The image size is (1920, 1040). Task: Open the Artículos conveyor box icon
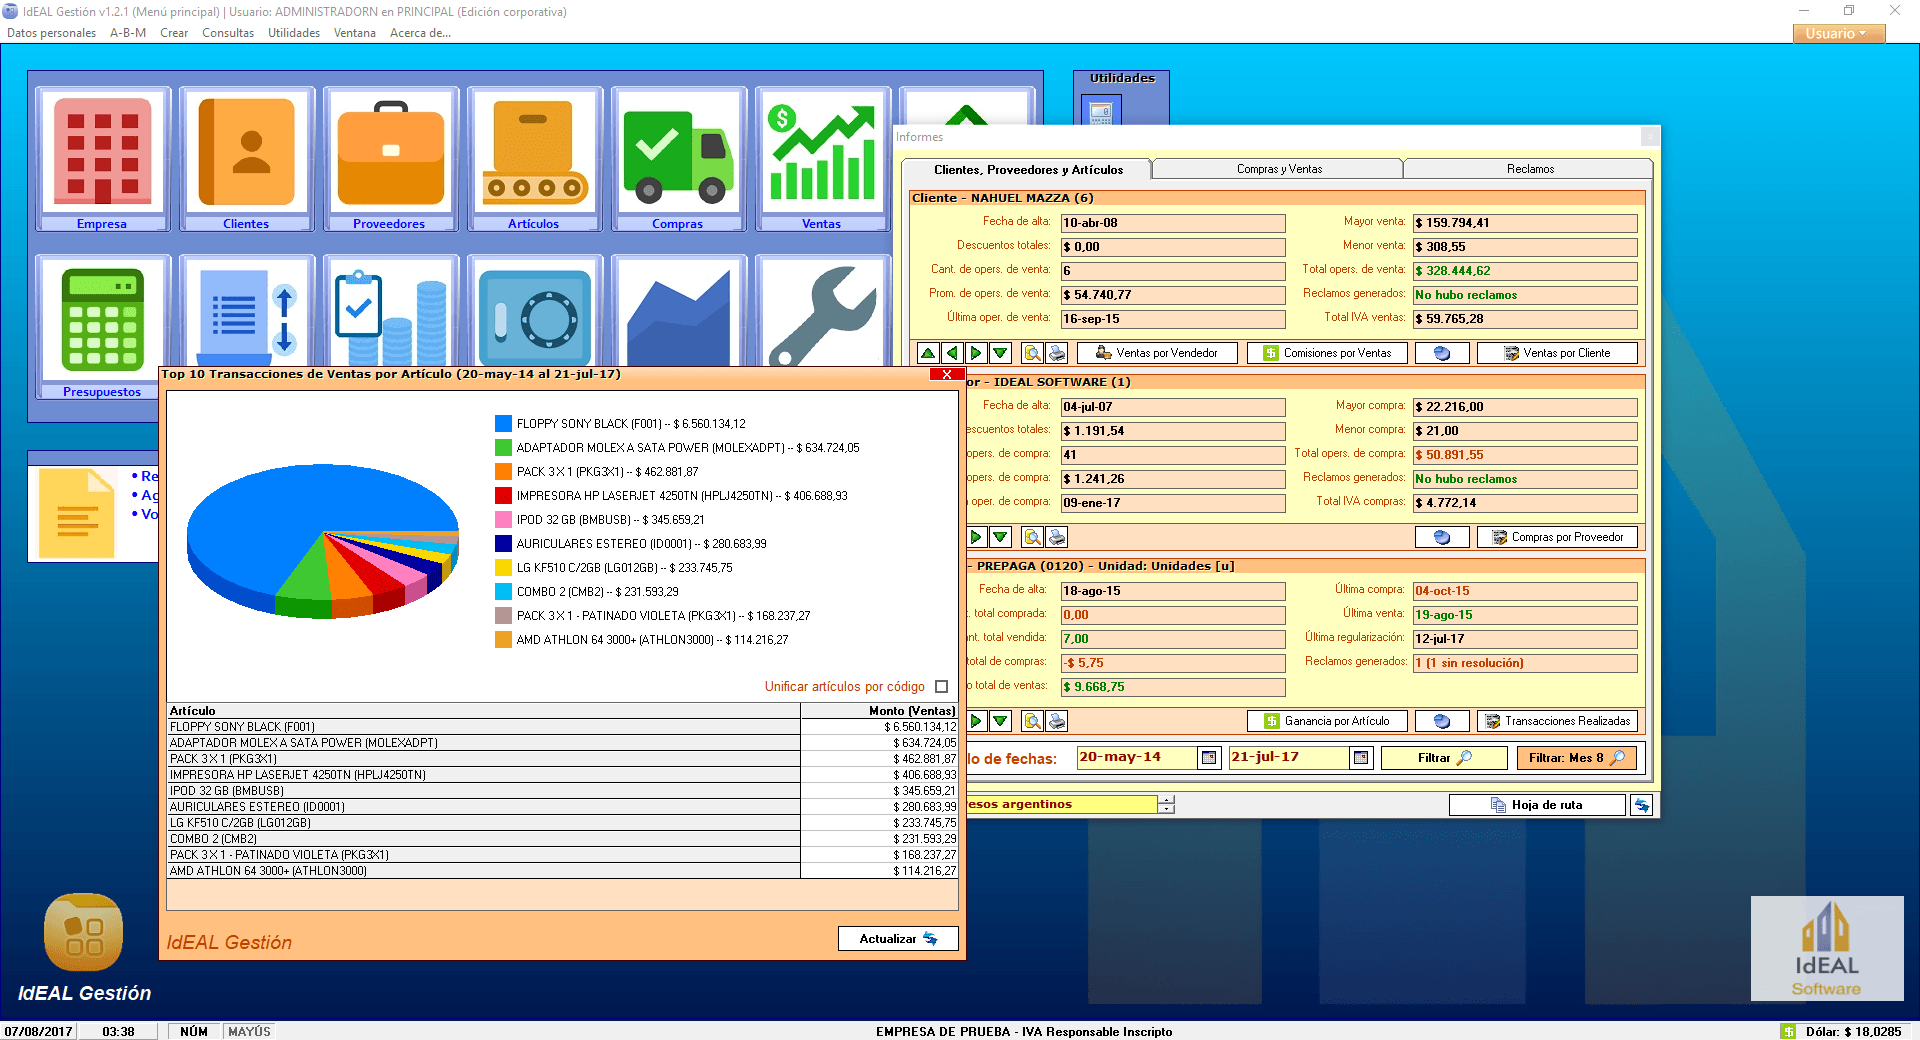click(x=534, y=159)
